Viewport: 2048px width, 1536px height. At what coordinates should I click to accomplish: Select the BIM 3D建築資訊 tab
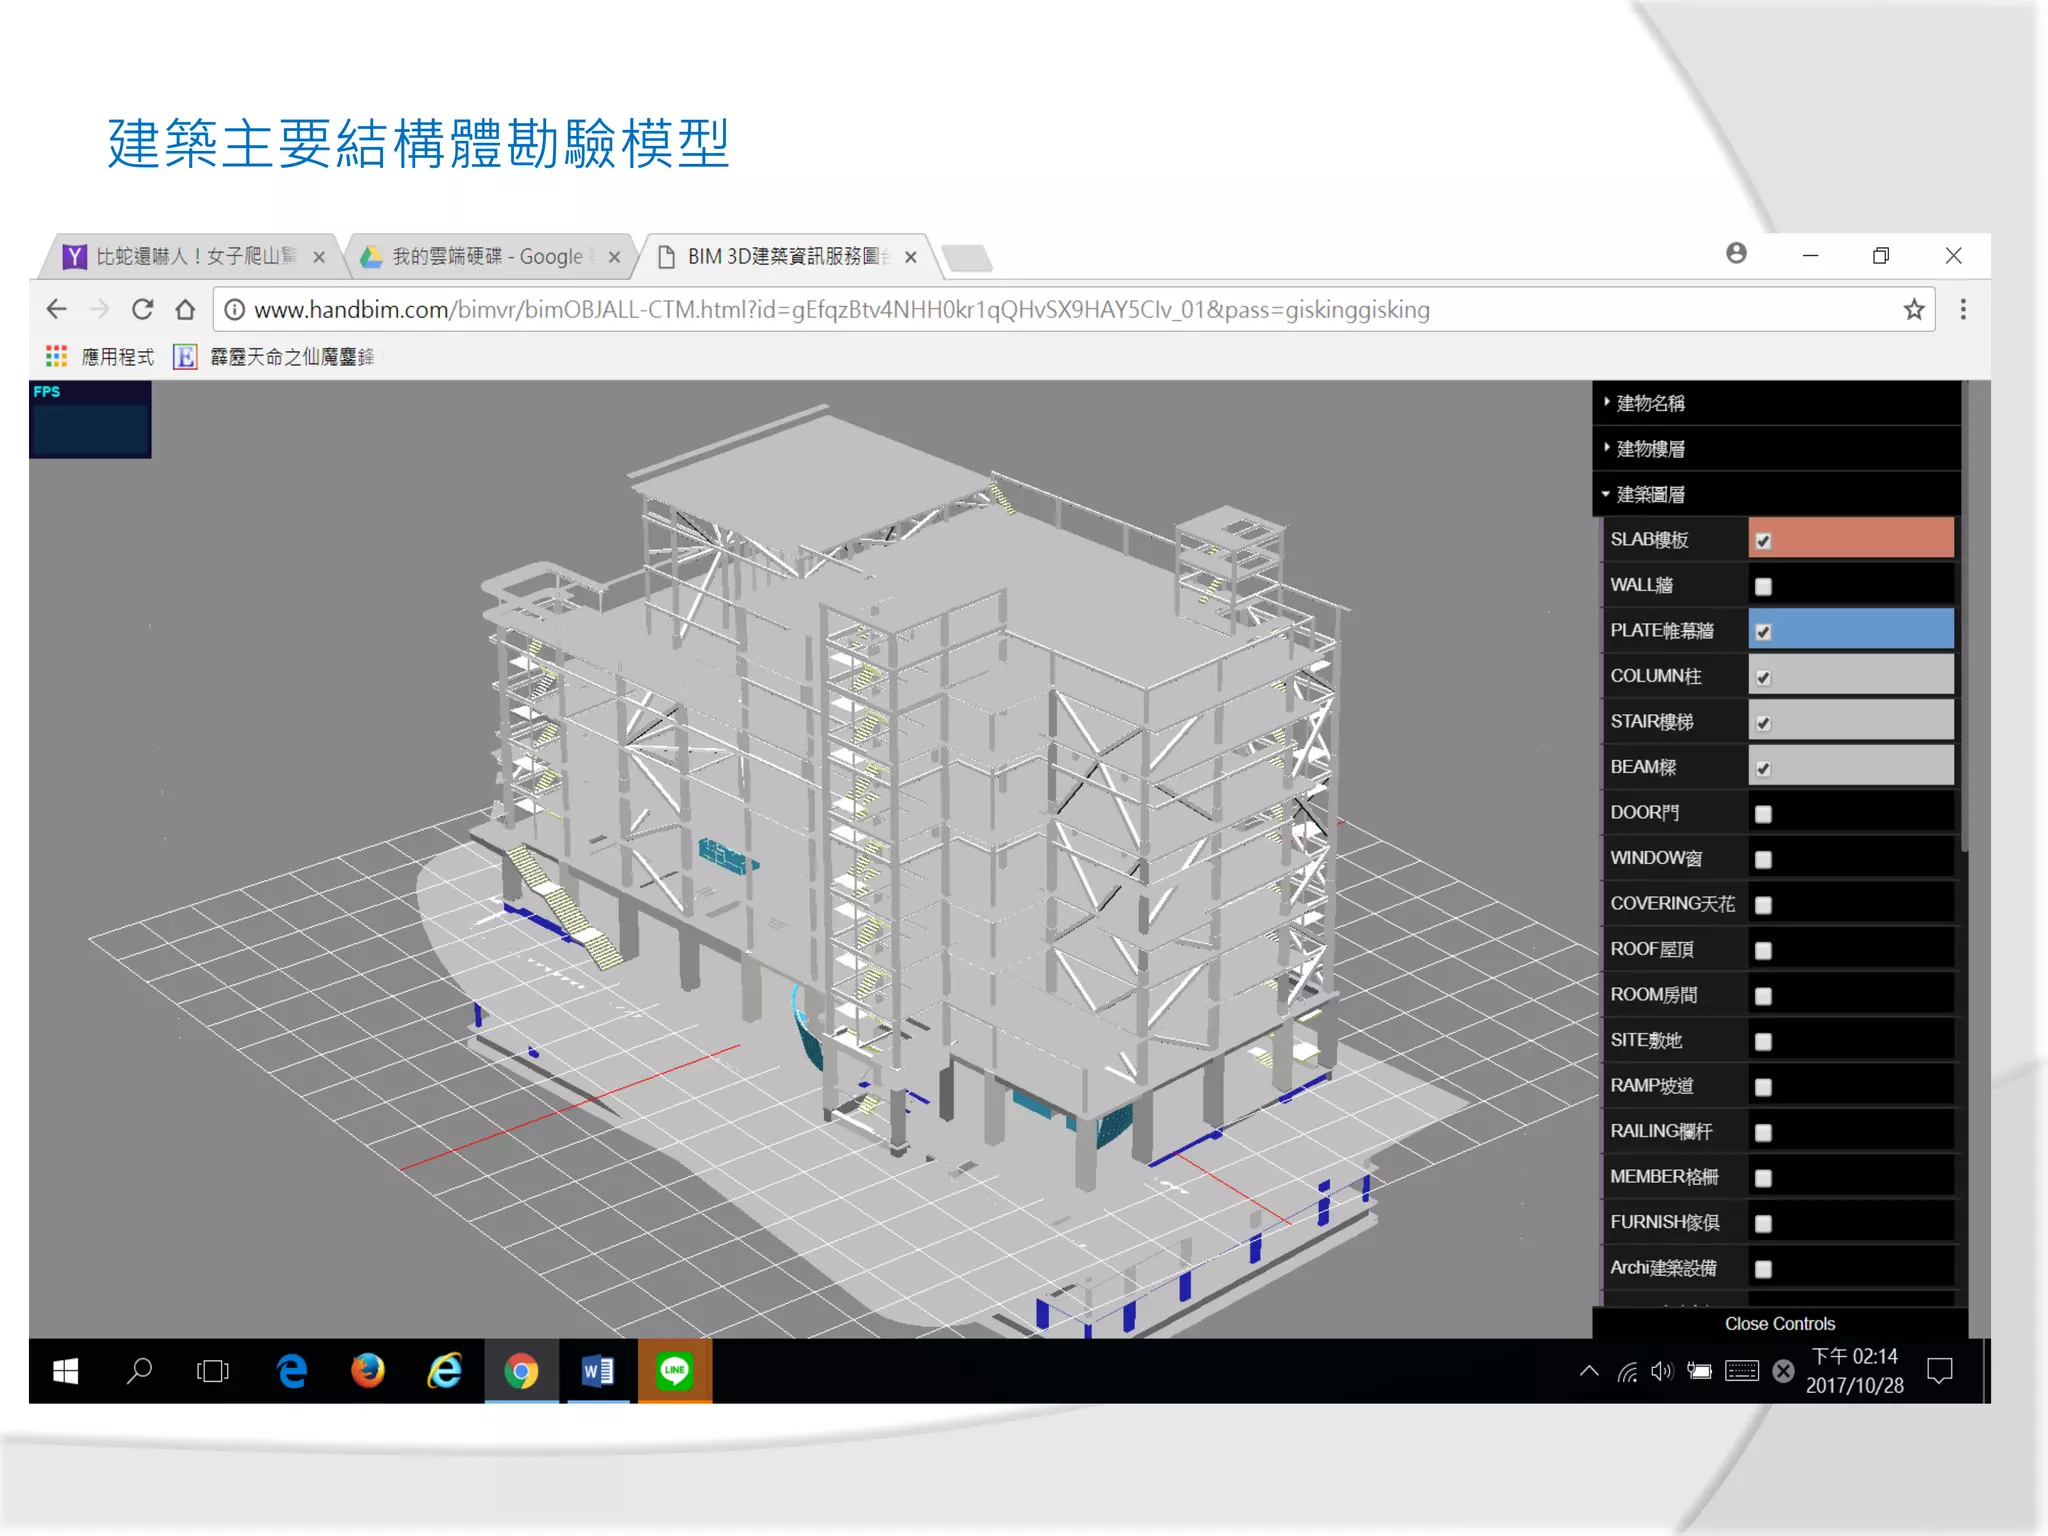786,257
